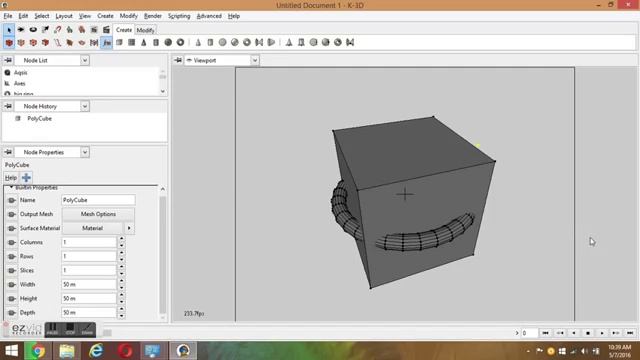The height and width of the screenshot is (360, 640).
Task: Toggle the pin icon of Node List panel
Action: [8, 60]
